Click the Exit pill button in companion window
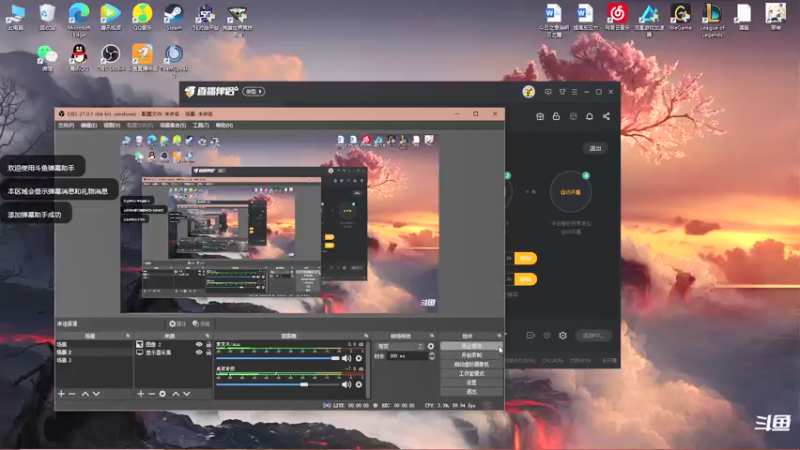Image resolution: width=800 pixels, height=450 pixels. [595, 148]
